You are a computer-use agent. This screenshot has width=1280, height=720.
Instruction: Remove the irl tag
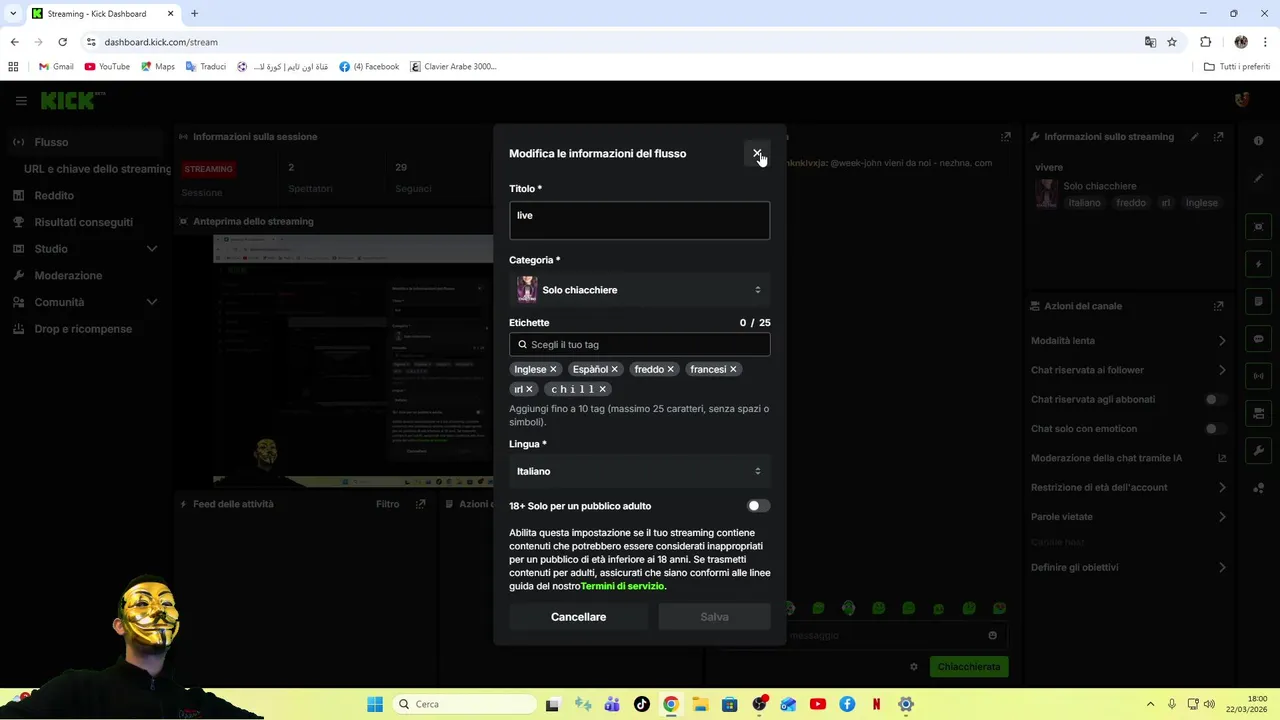pos(529,389)
